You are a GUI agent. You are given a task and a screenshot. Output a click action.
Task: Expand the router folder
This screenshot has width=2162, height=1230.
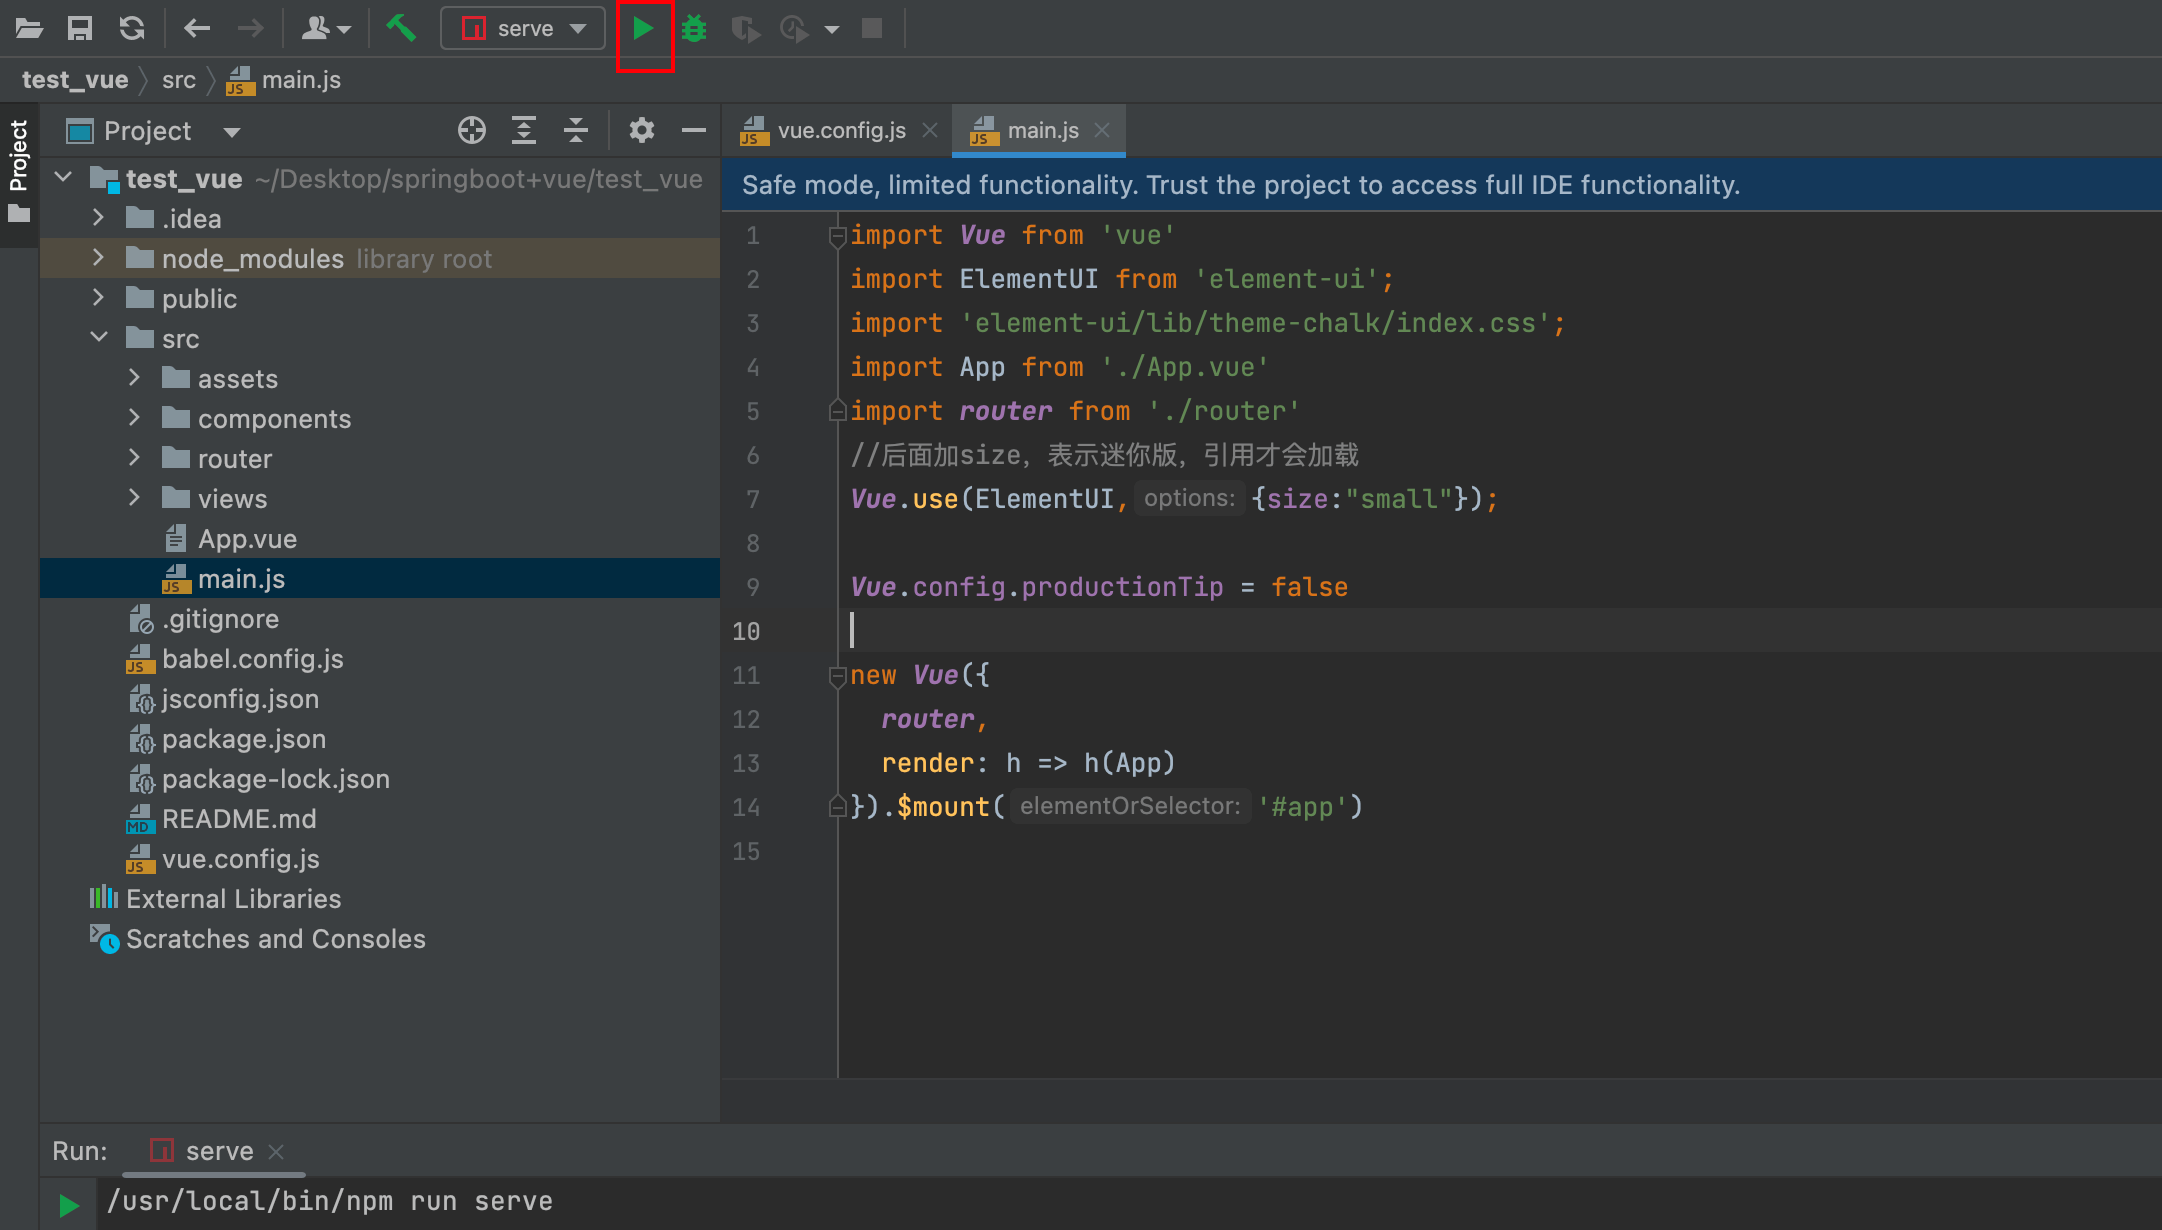(134, 457)
